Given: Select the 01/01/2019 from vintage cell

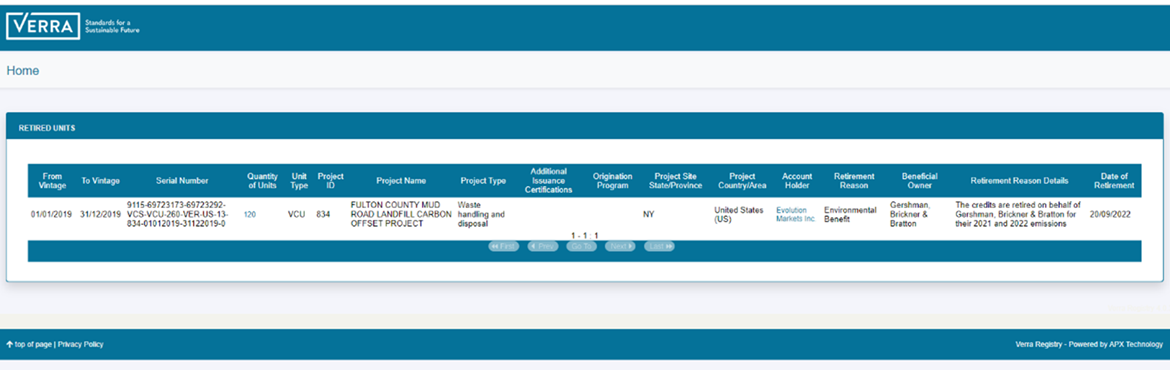Looking at the screenshot, I should 51,214.
